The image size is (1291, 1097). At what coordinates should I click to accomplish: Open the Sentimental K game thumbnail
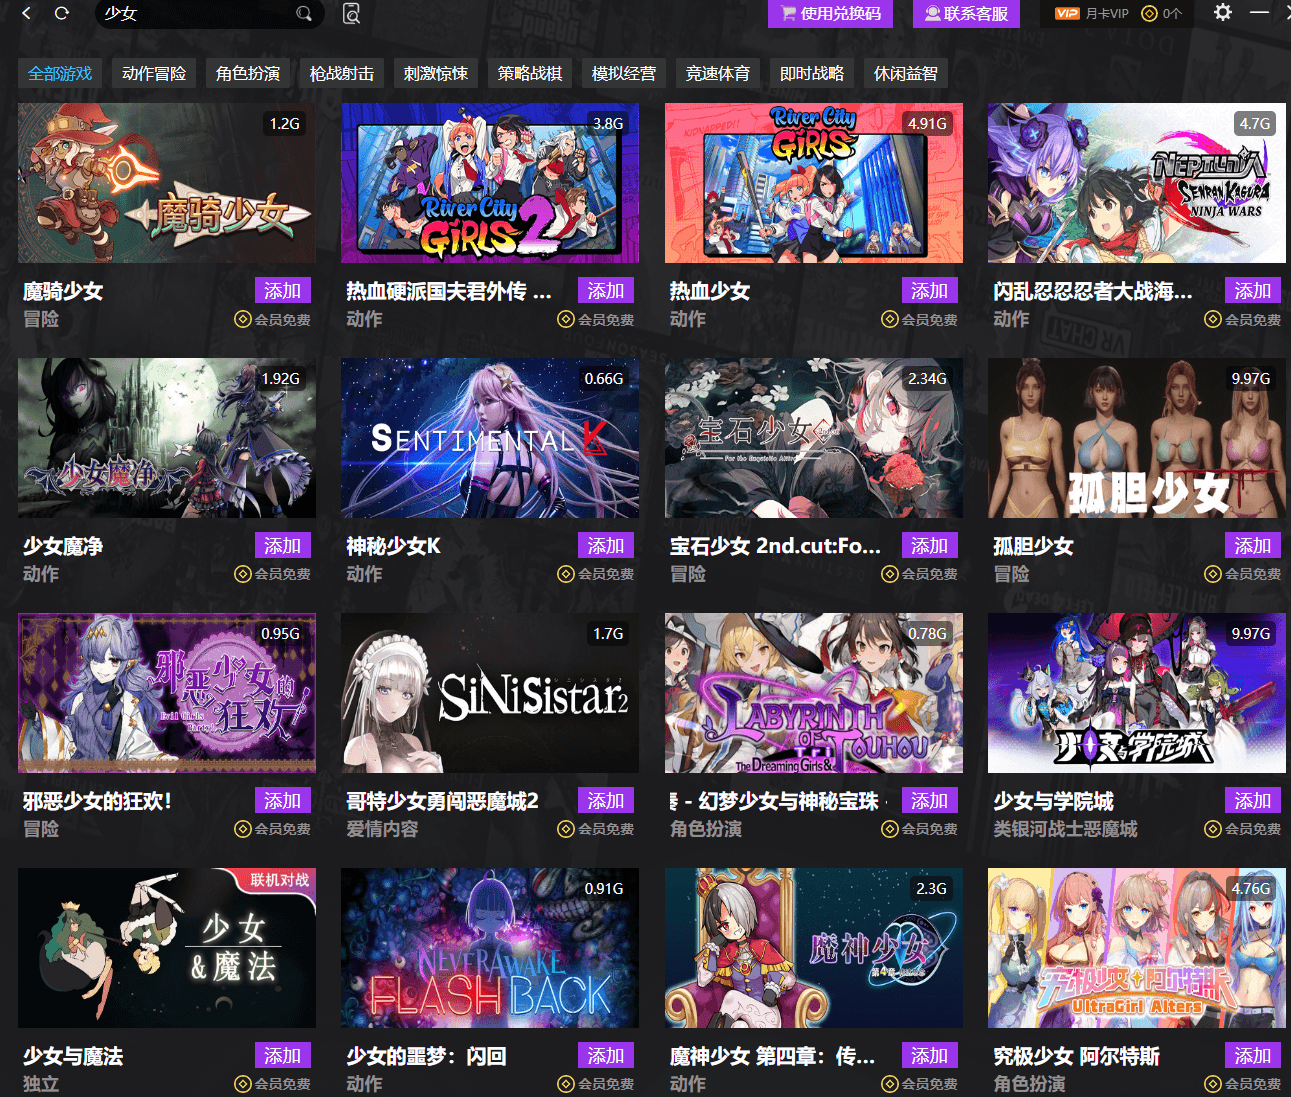coord(490,438)
